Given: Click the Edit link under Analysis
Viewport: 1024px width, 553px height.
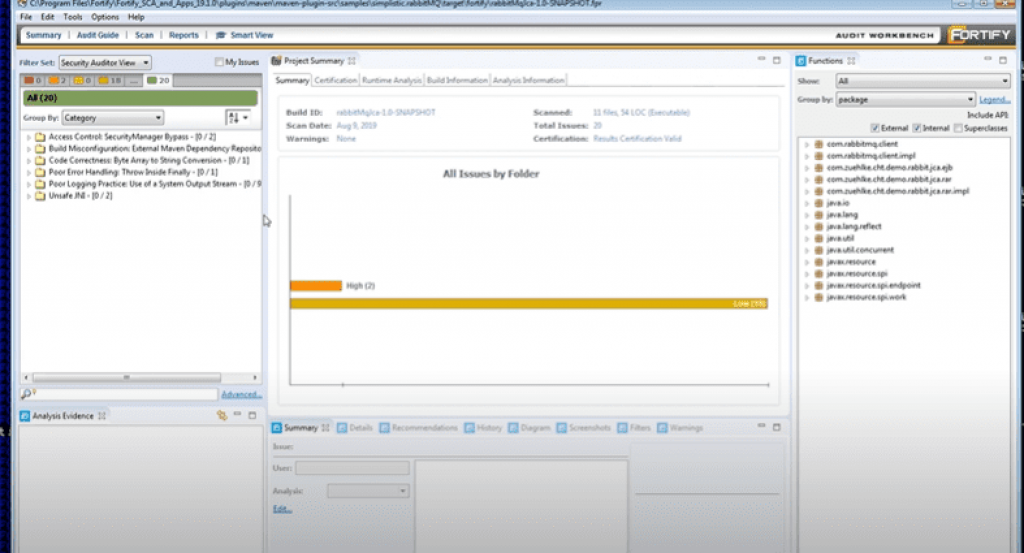Looking at the screenshot, I should [x=282, y=509].
